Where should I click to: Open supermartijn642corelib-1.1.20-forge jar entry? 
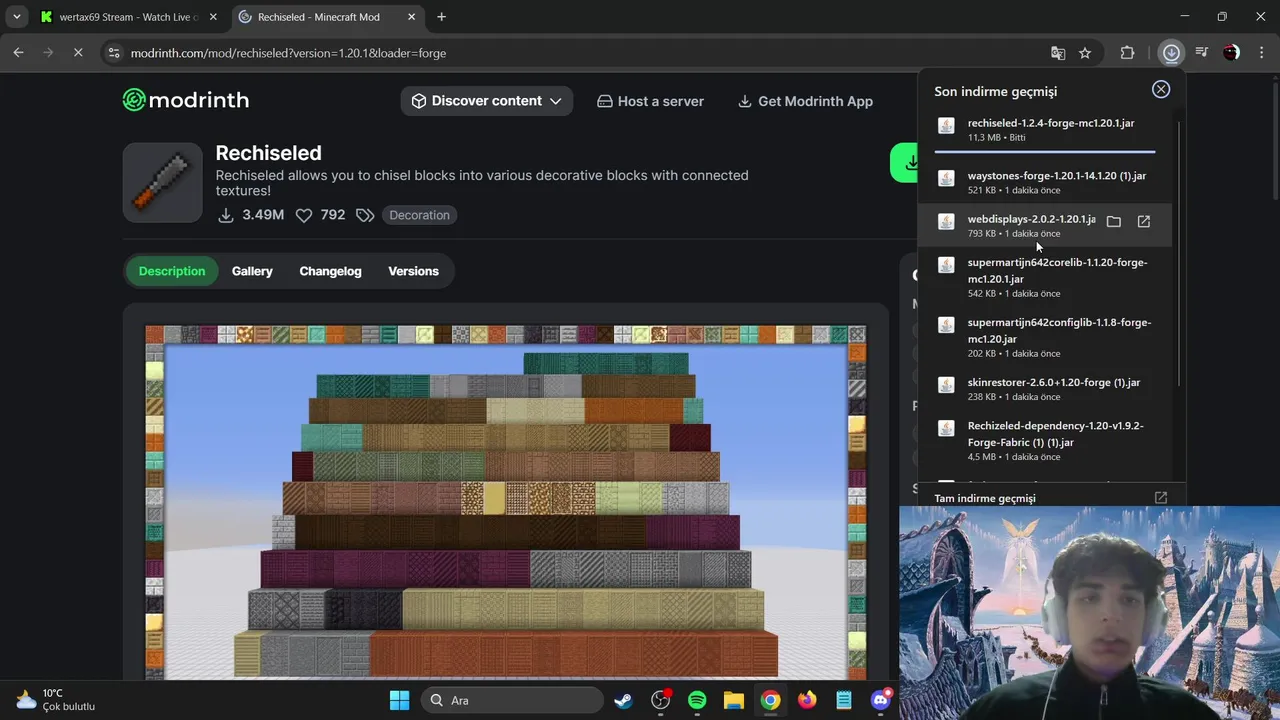[1045, 277]
